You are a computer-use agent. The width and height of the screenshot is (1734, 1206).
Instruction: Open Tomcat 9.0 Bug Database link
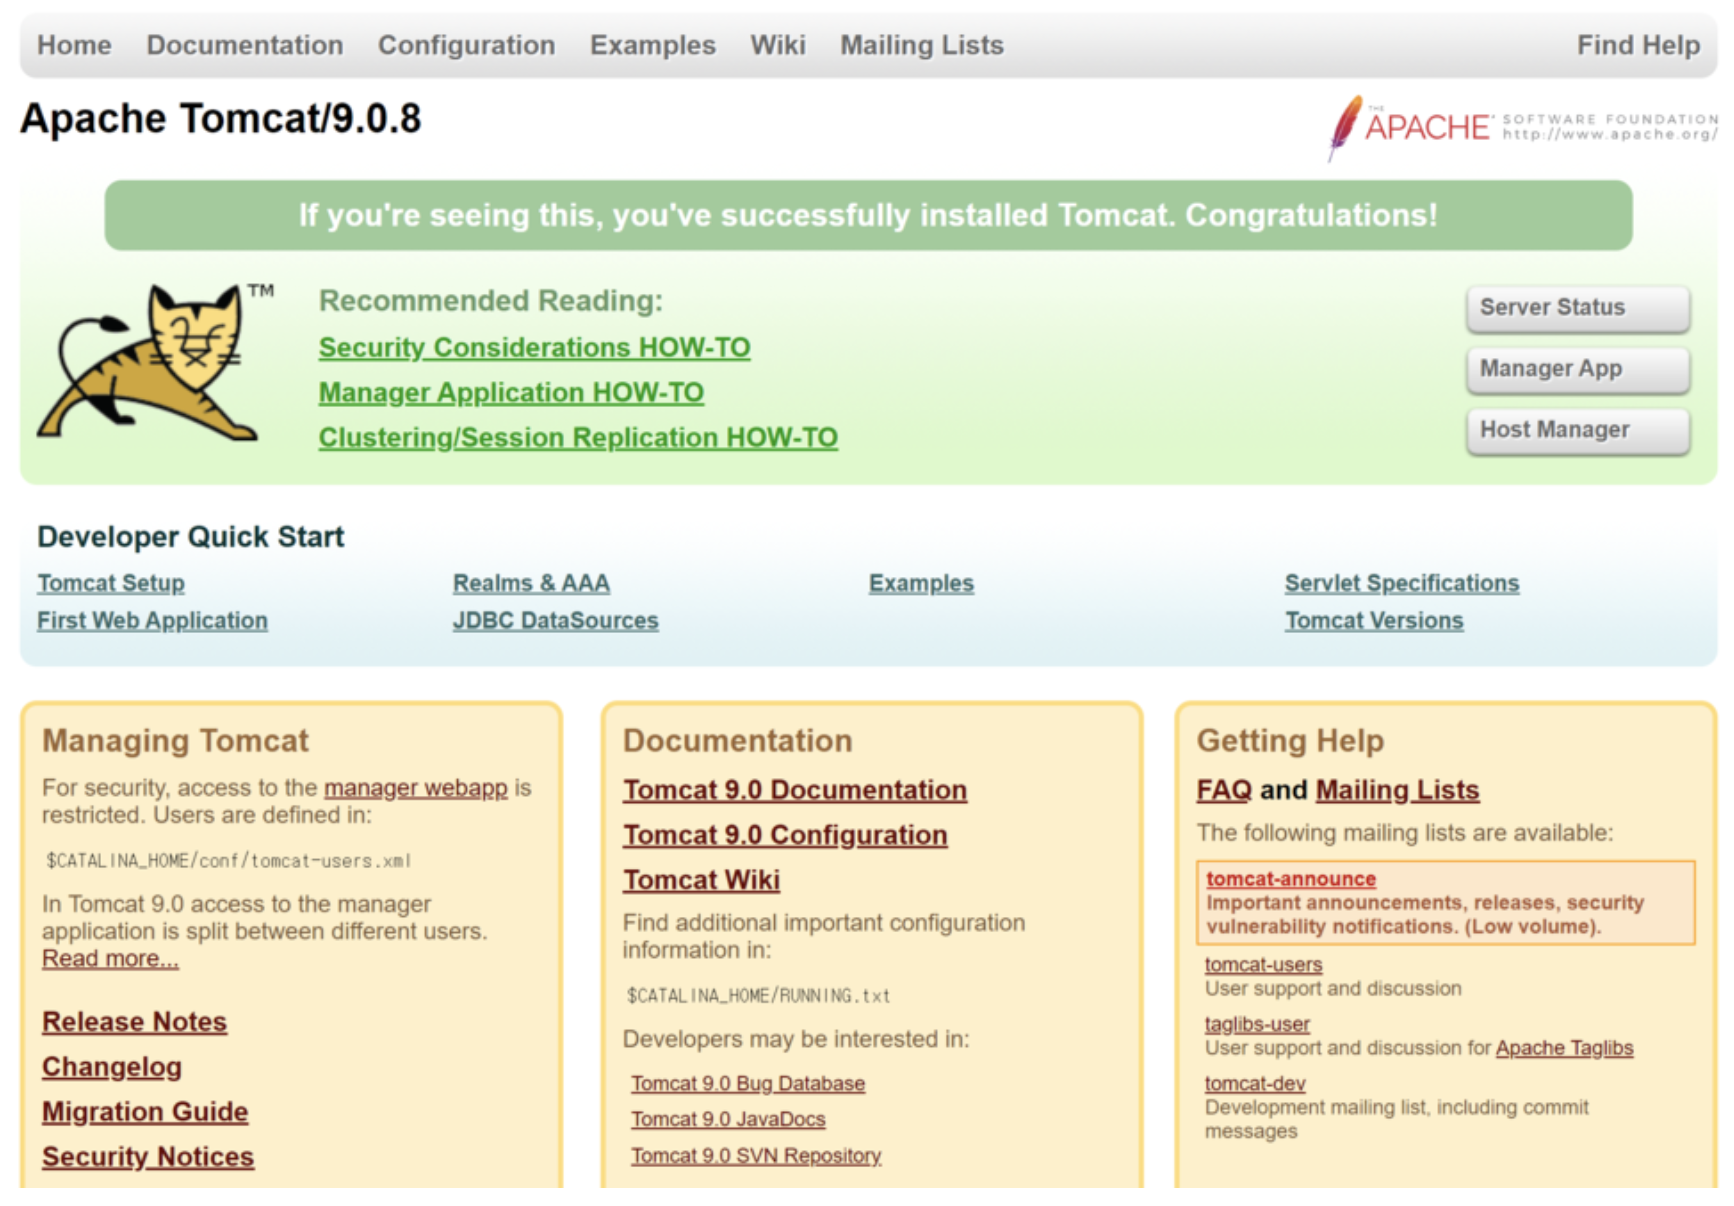[x=748, y=1084]
